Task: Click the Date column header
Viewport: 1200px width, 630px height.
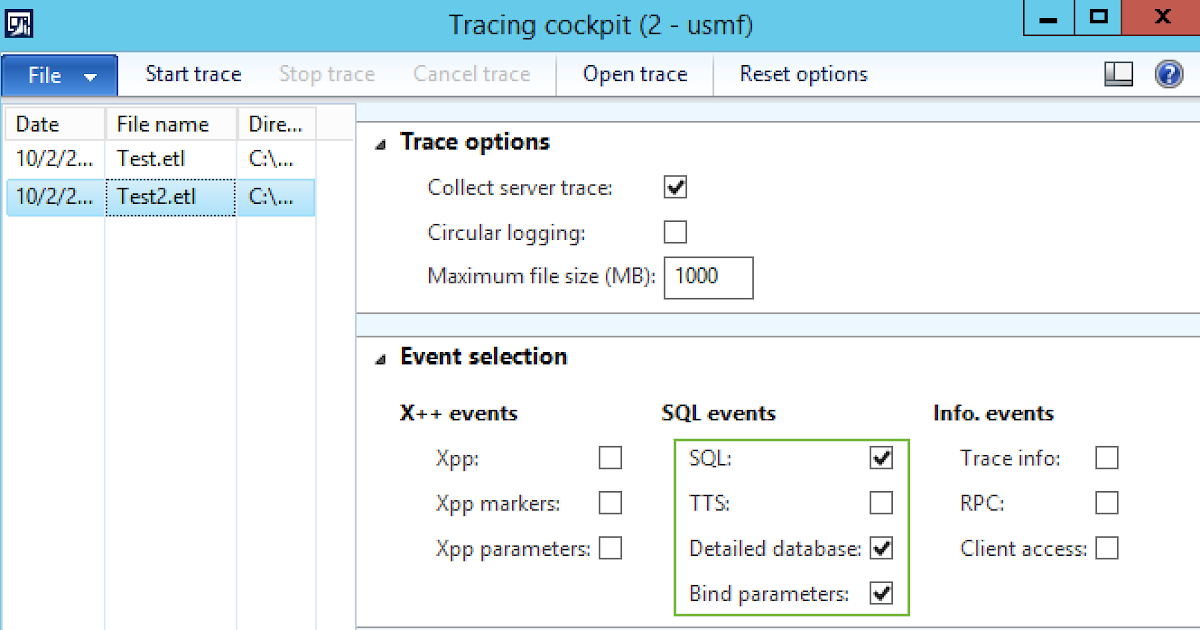Action: click(x=34, y=123)
